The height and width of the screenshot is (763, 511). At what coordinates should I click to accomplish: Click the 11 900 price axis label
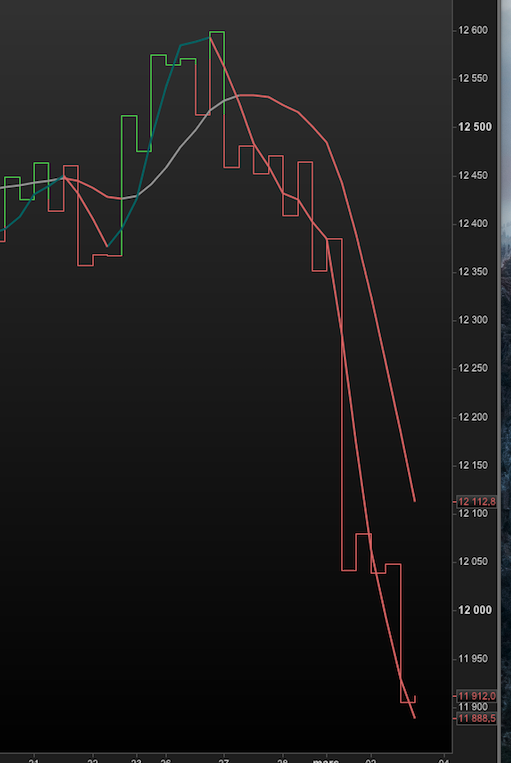tap(473, 707)
